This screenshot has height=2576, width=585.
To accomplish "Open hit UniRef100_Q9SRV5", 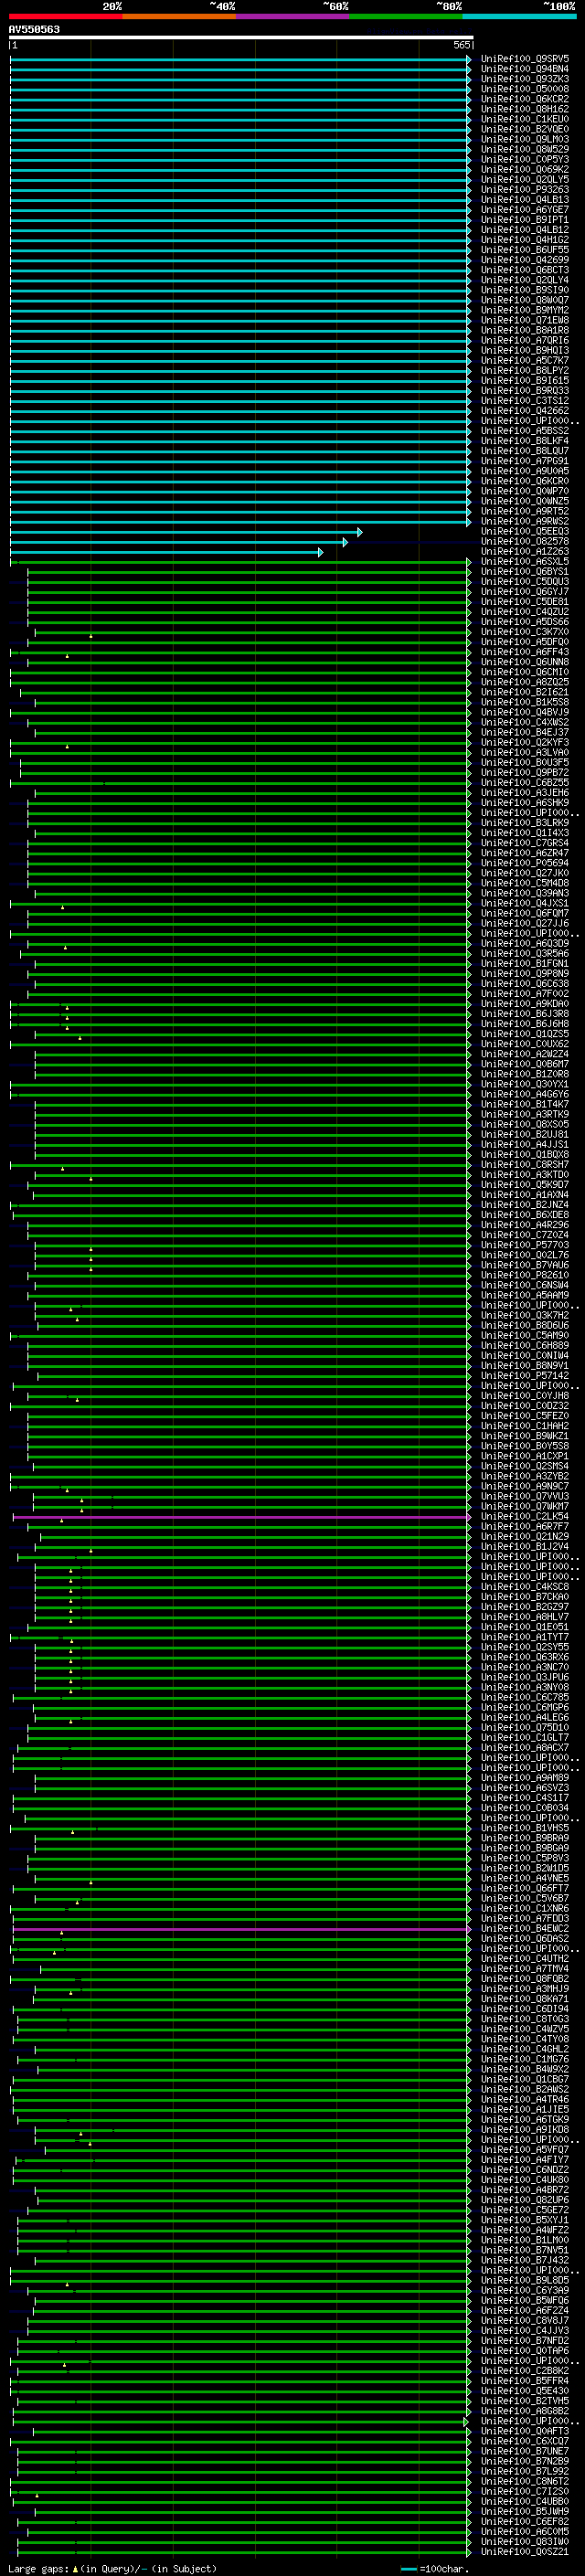I will click(x=525, y=59).
